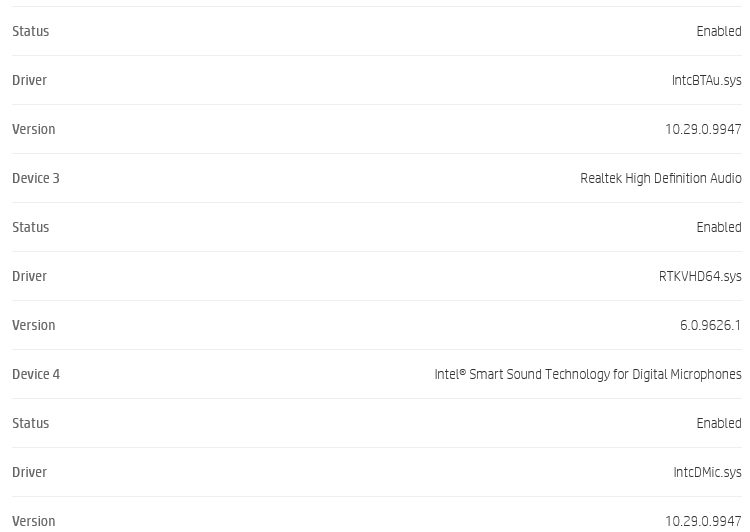750x532 pixels.
Task: Click the "Device 3" row label
Action: click(36, 178)
